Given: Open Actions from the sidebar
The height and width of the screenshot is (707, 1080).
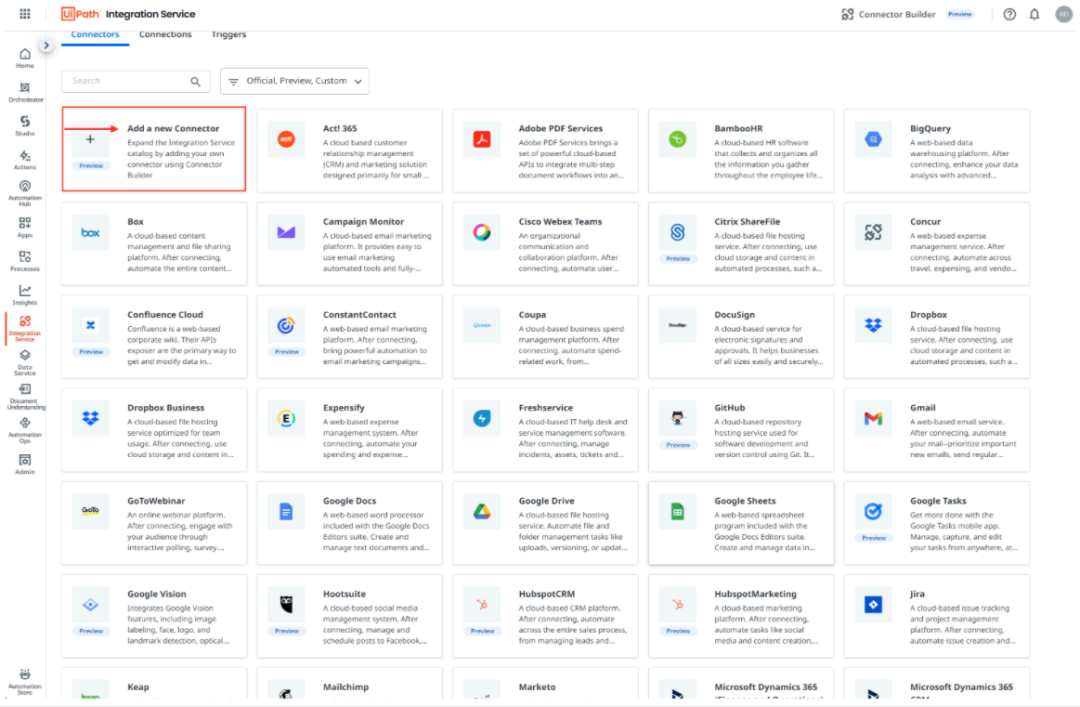Looking at the screenshot, I should click(x=25, y=159).
